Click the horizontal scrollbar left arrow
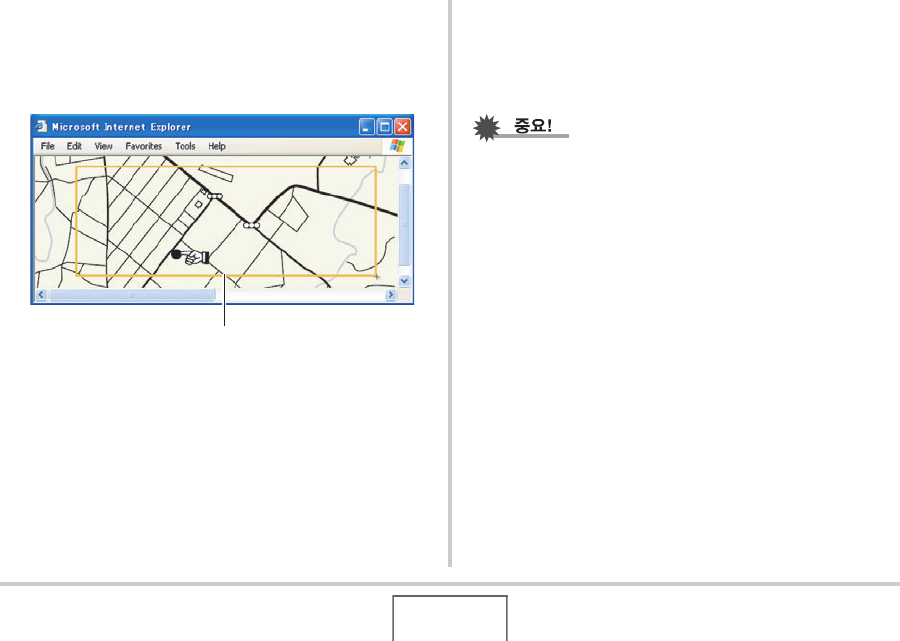 tap(41, 294)
